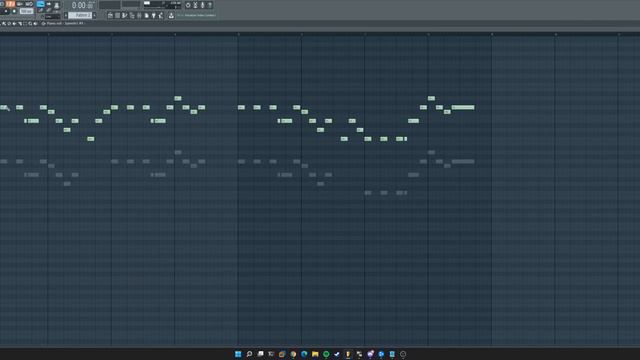Open the Piano roll channel title menu

65,24
